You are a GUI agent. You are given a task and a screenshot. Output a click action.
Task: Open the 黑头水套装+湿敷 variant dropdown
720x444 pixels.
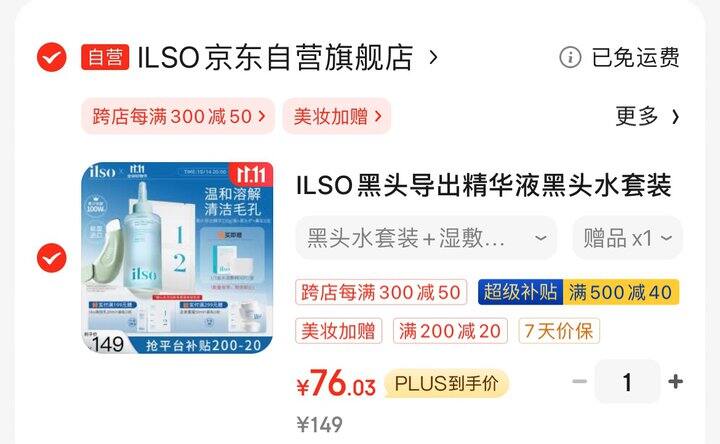pos(426,238)
